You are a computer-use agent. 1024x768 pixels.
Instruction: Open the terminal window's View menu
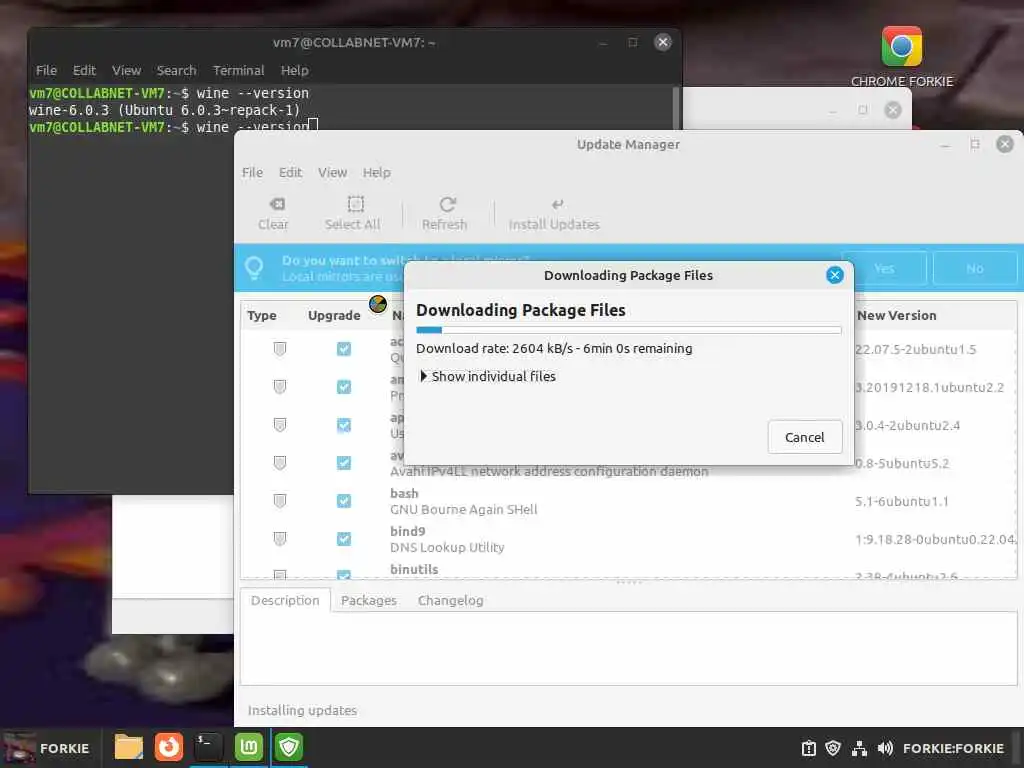[126, 71]
